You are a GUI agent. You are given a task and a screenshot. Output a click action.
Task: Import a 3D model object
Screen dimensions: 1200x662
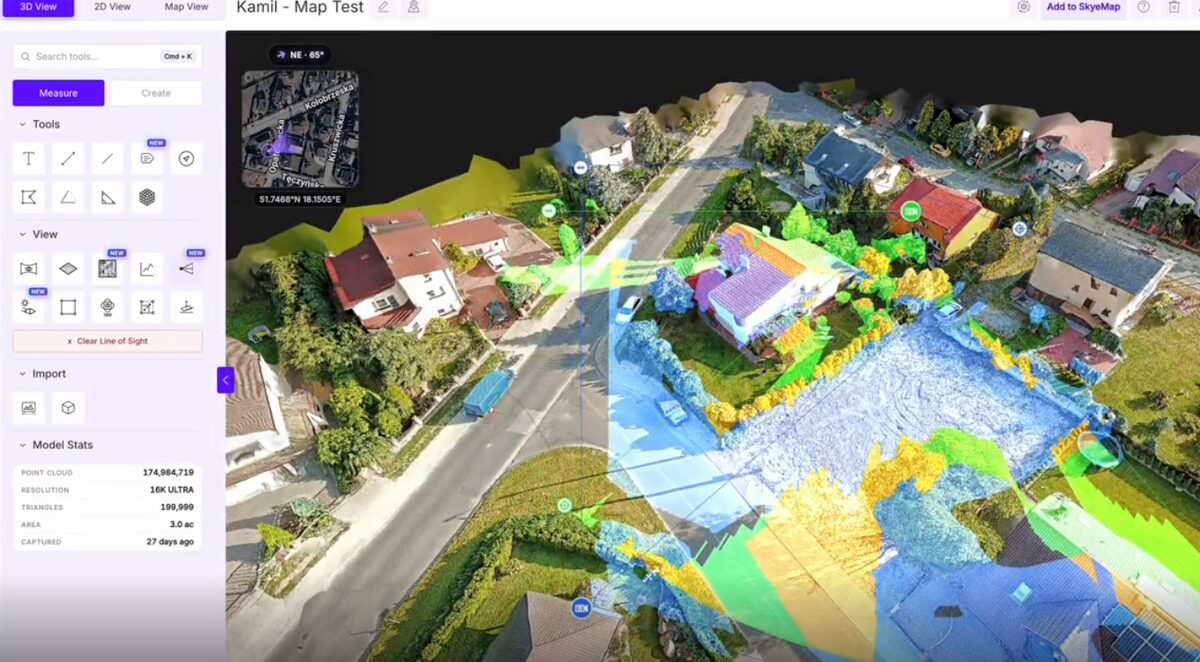click(x=68, y=407)
